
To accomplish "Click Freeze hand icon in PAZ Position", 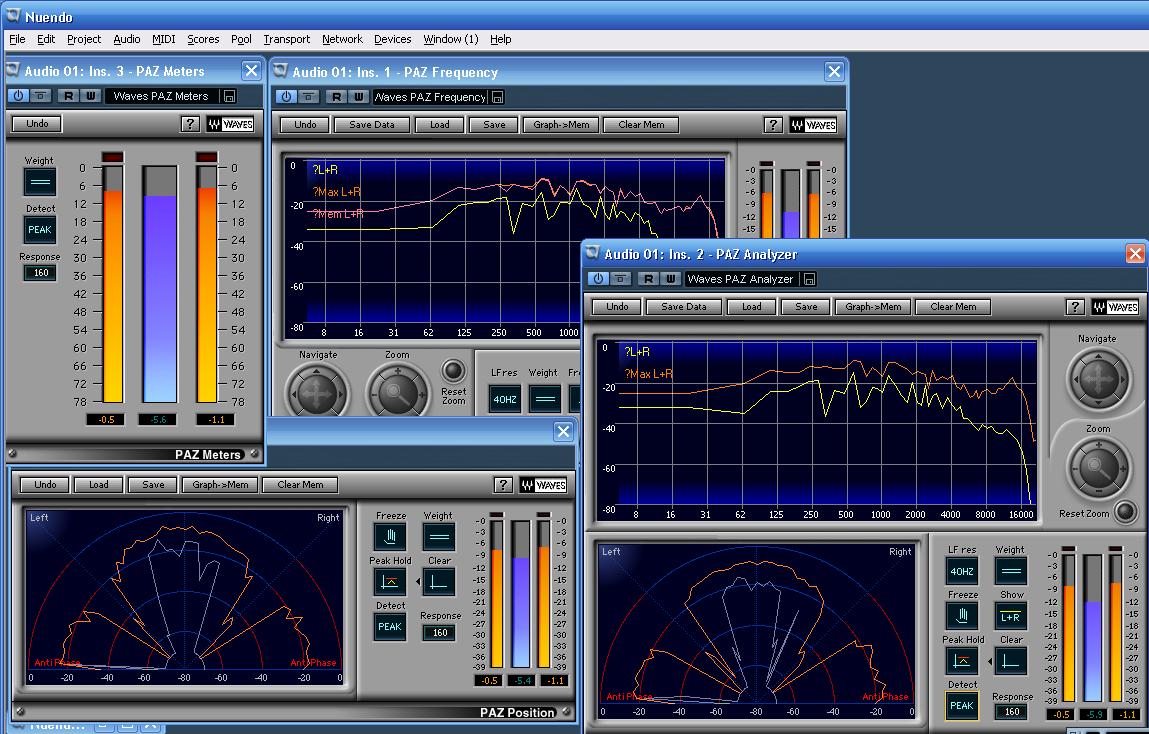I will pyautogui.click(x=390, y=537).
